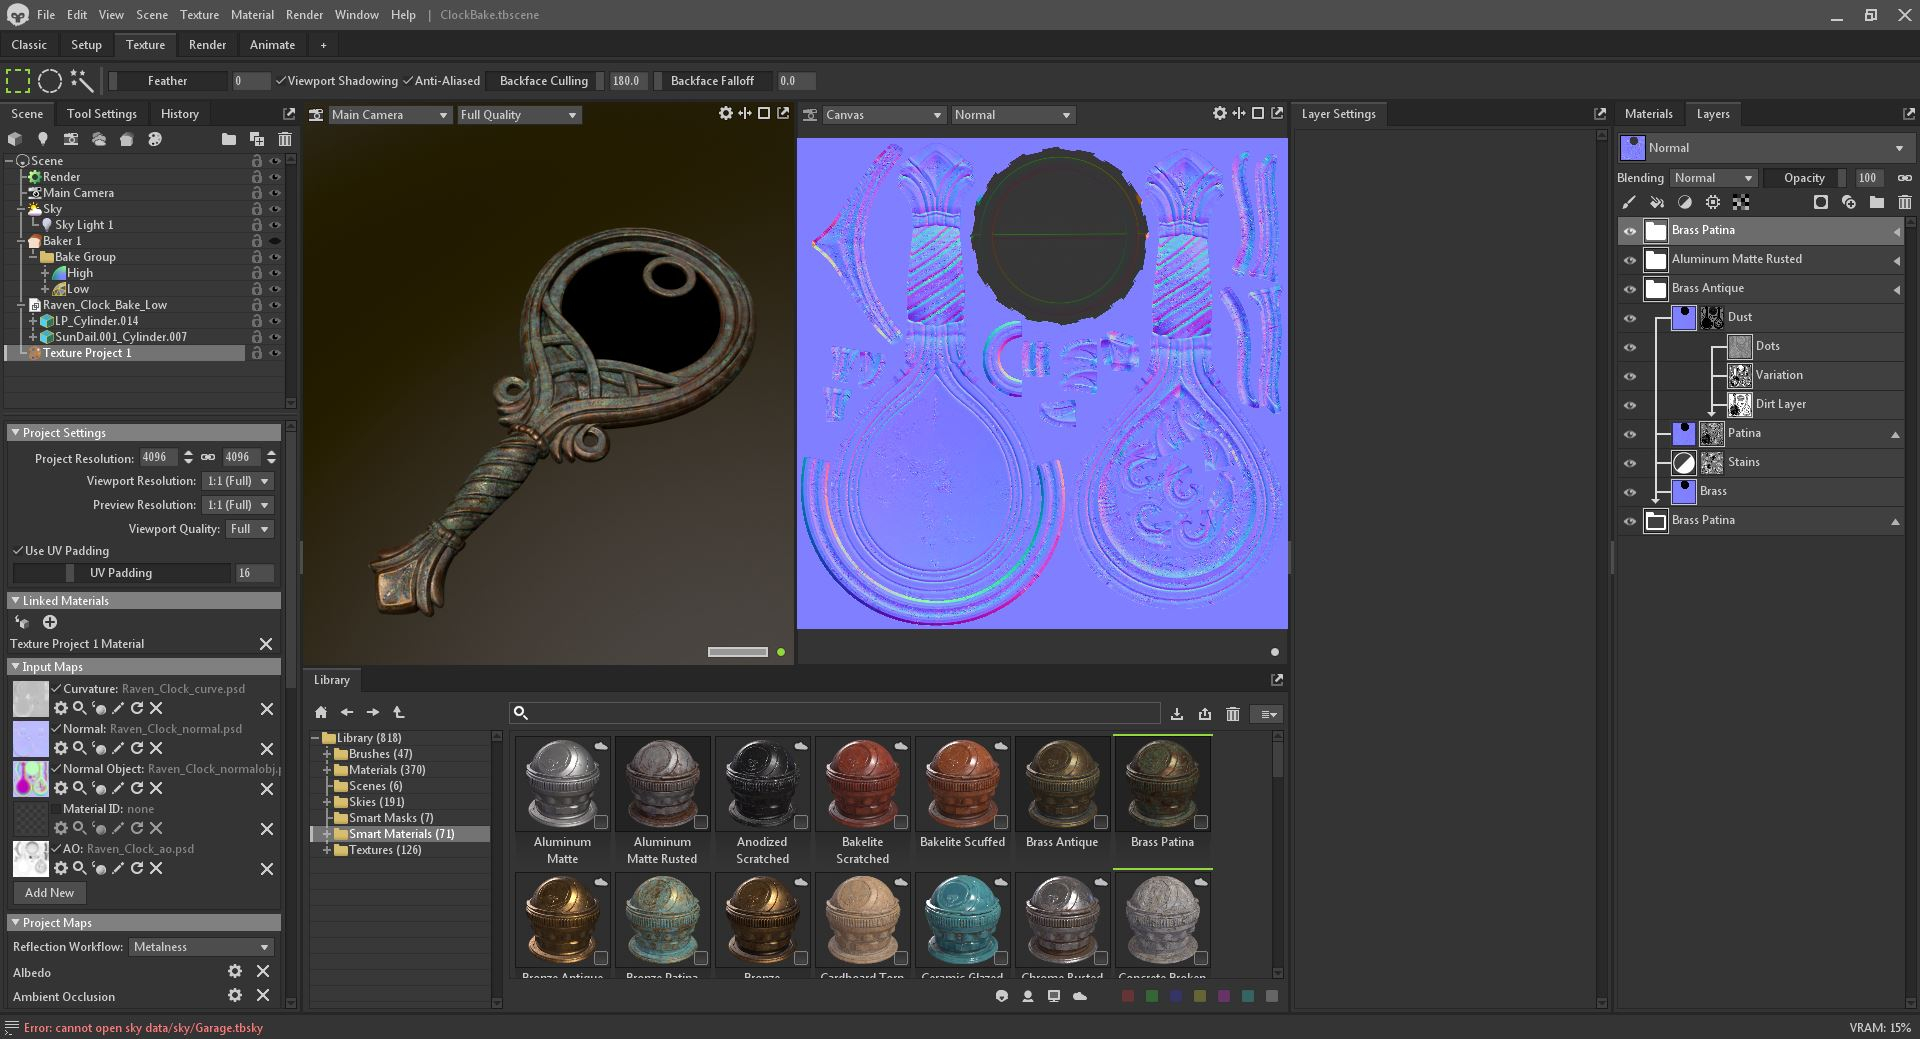Open the Full Quality dropdown
This screenshot has width=1920, height=1039.
tap(519, 115)
